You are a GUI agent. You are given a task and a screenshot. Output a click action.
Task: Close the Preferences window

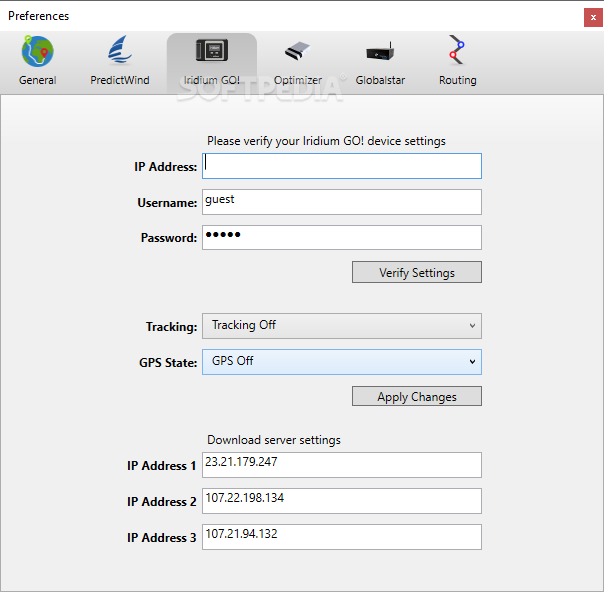click(x=593, y=18)
